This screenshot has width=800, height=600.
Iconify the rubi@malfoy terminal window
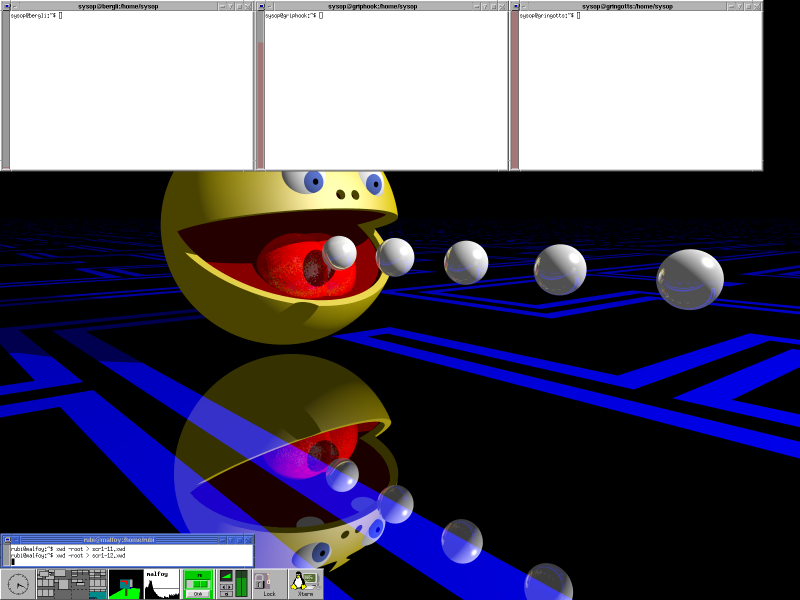[x=222, y=540]
